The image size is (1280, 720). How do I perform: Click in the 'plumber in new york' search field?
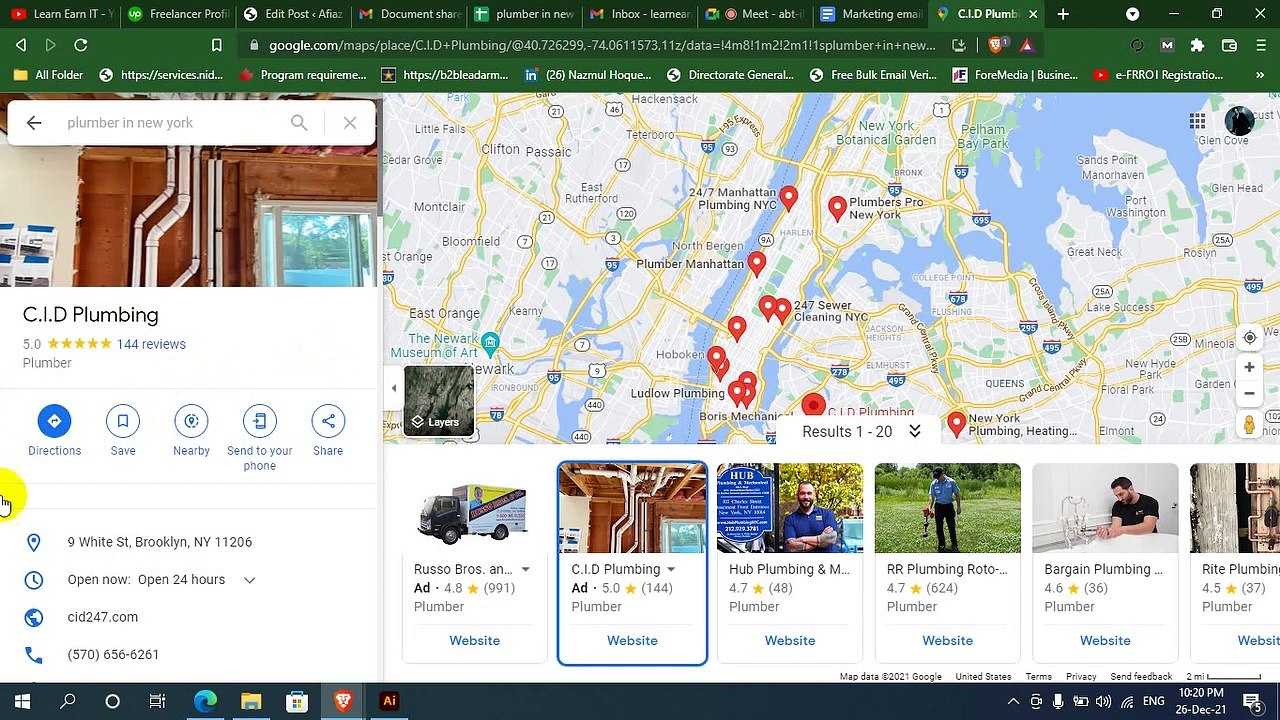tap(170, 123)
